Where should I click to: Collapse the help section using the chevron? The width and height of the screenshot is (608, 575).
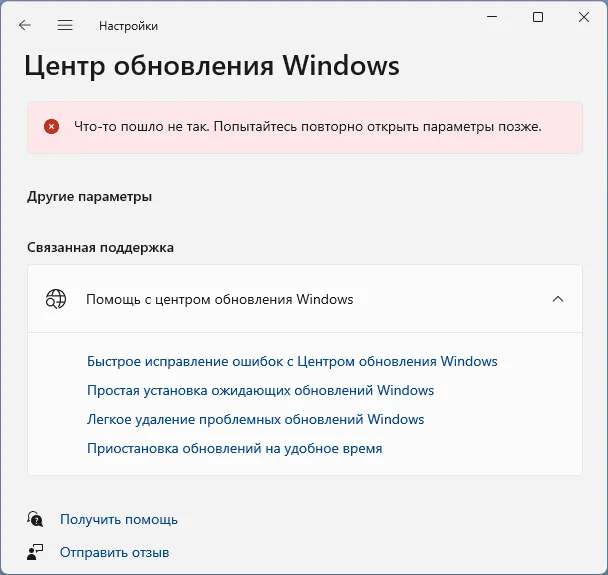[x=558, y=299]
